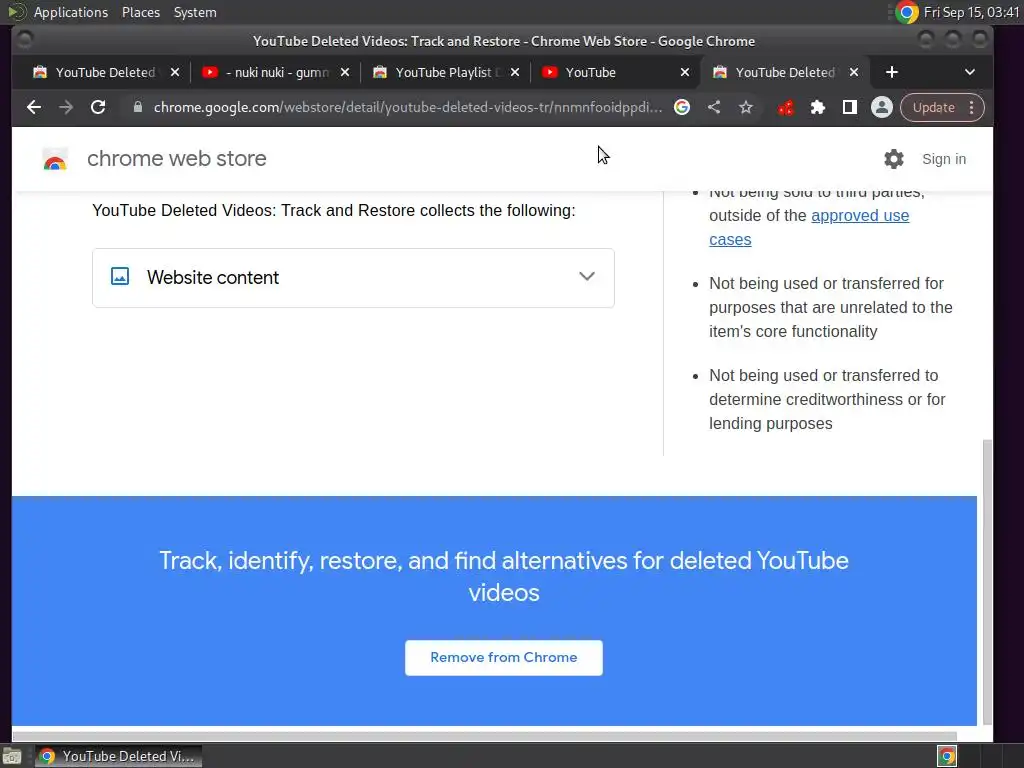Click the Sign in link
1024x768 pixels.
[944, 159]
